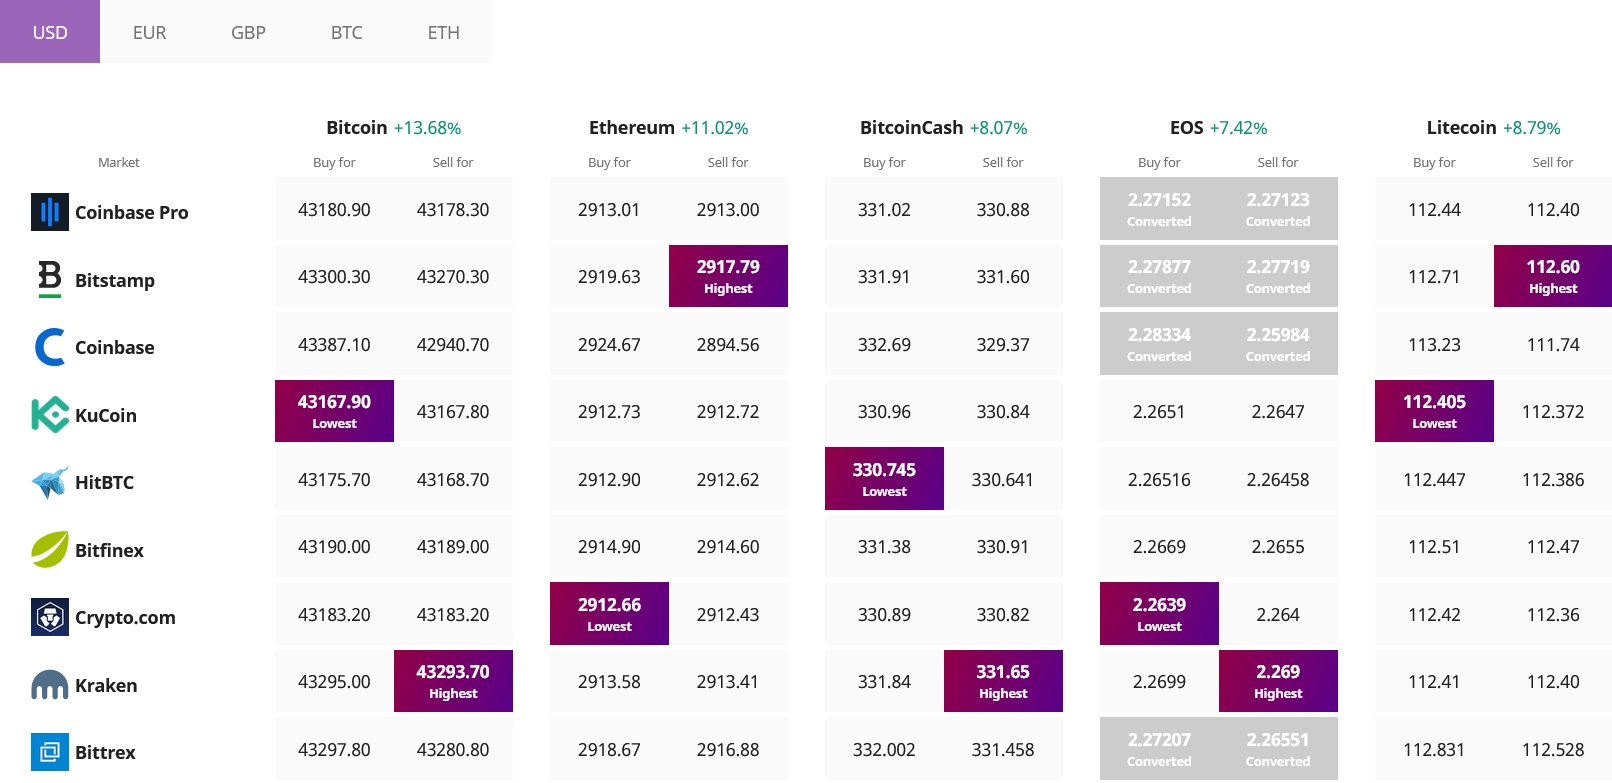Click the HitBTC logo icon
The height and width of the screenshot is (783, 1612).
50,482
